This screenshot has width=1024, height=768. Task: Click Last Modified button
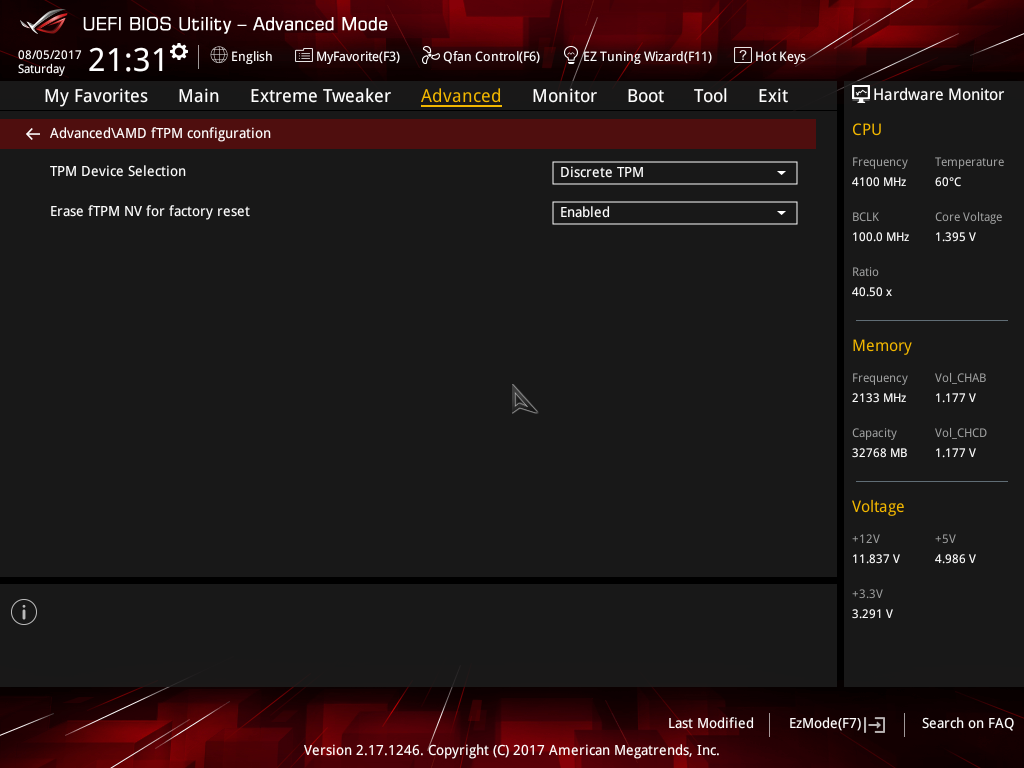pyautogui.click(x=710, y=723)
